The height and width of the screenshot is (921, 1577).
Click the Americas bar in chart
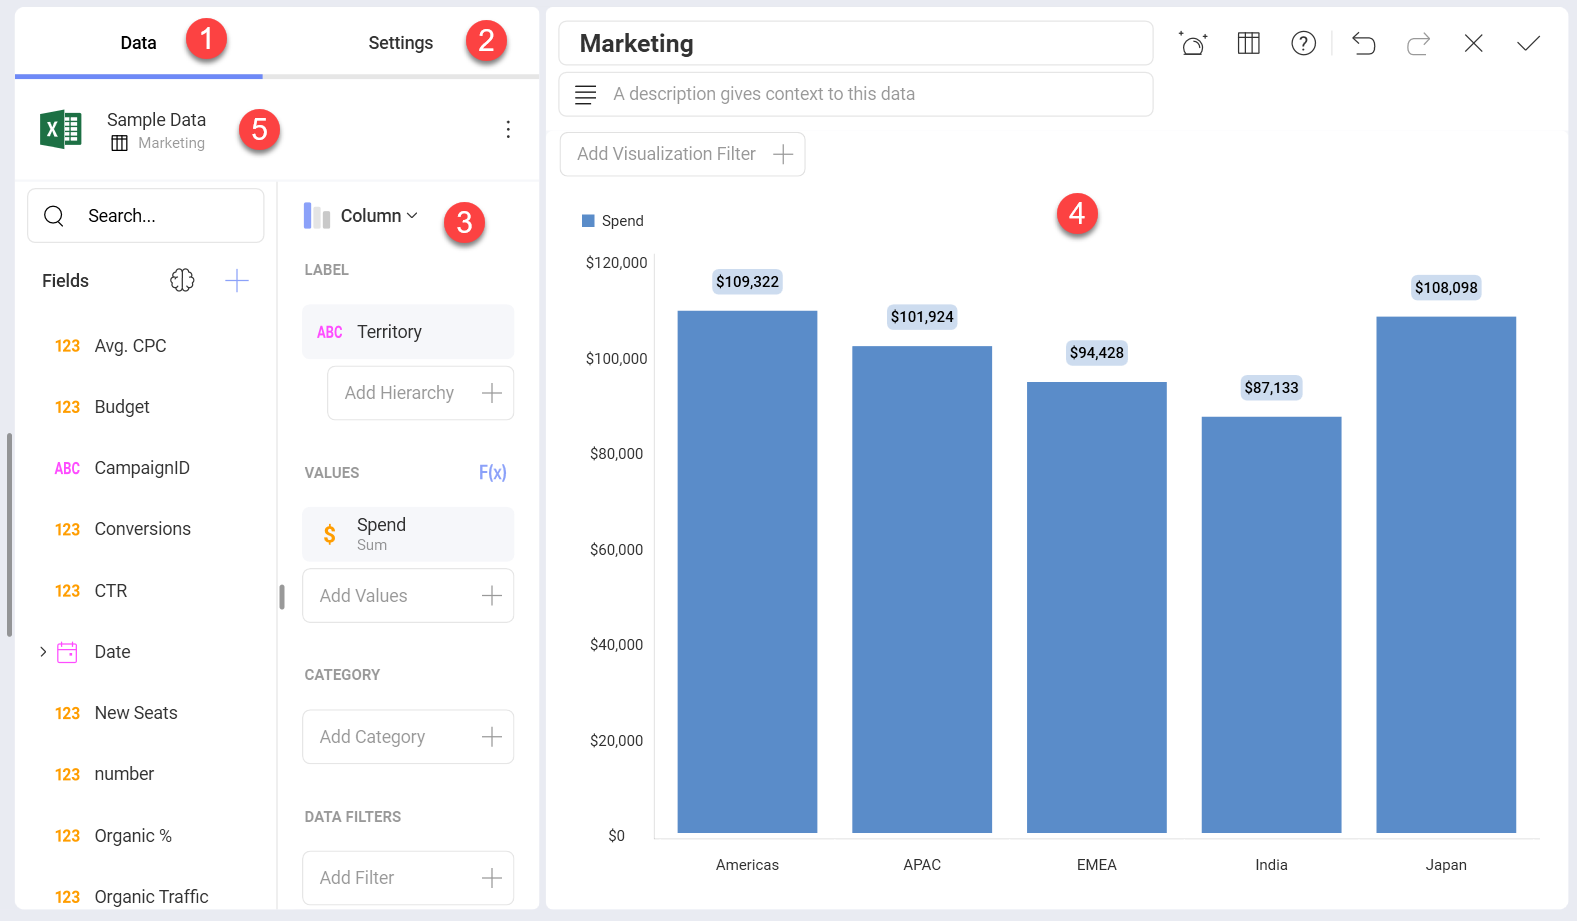[x=747, y=572]
